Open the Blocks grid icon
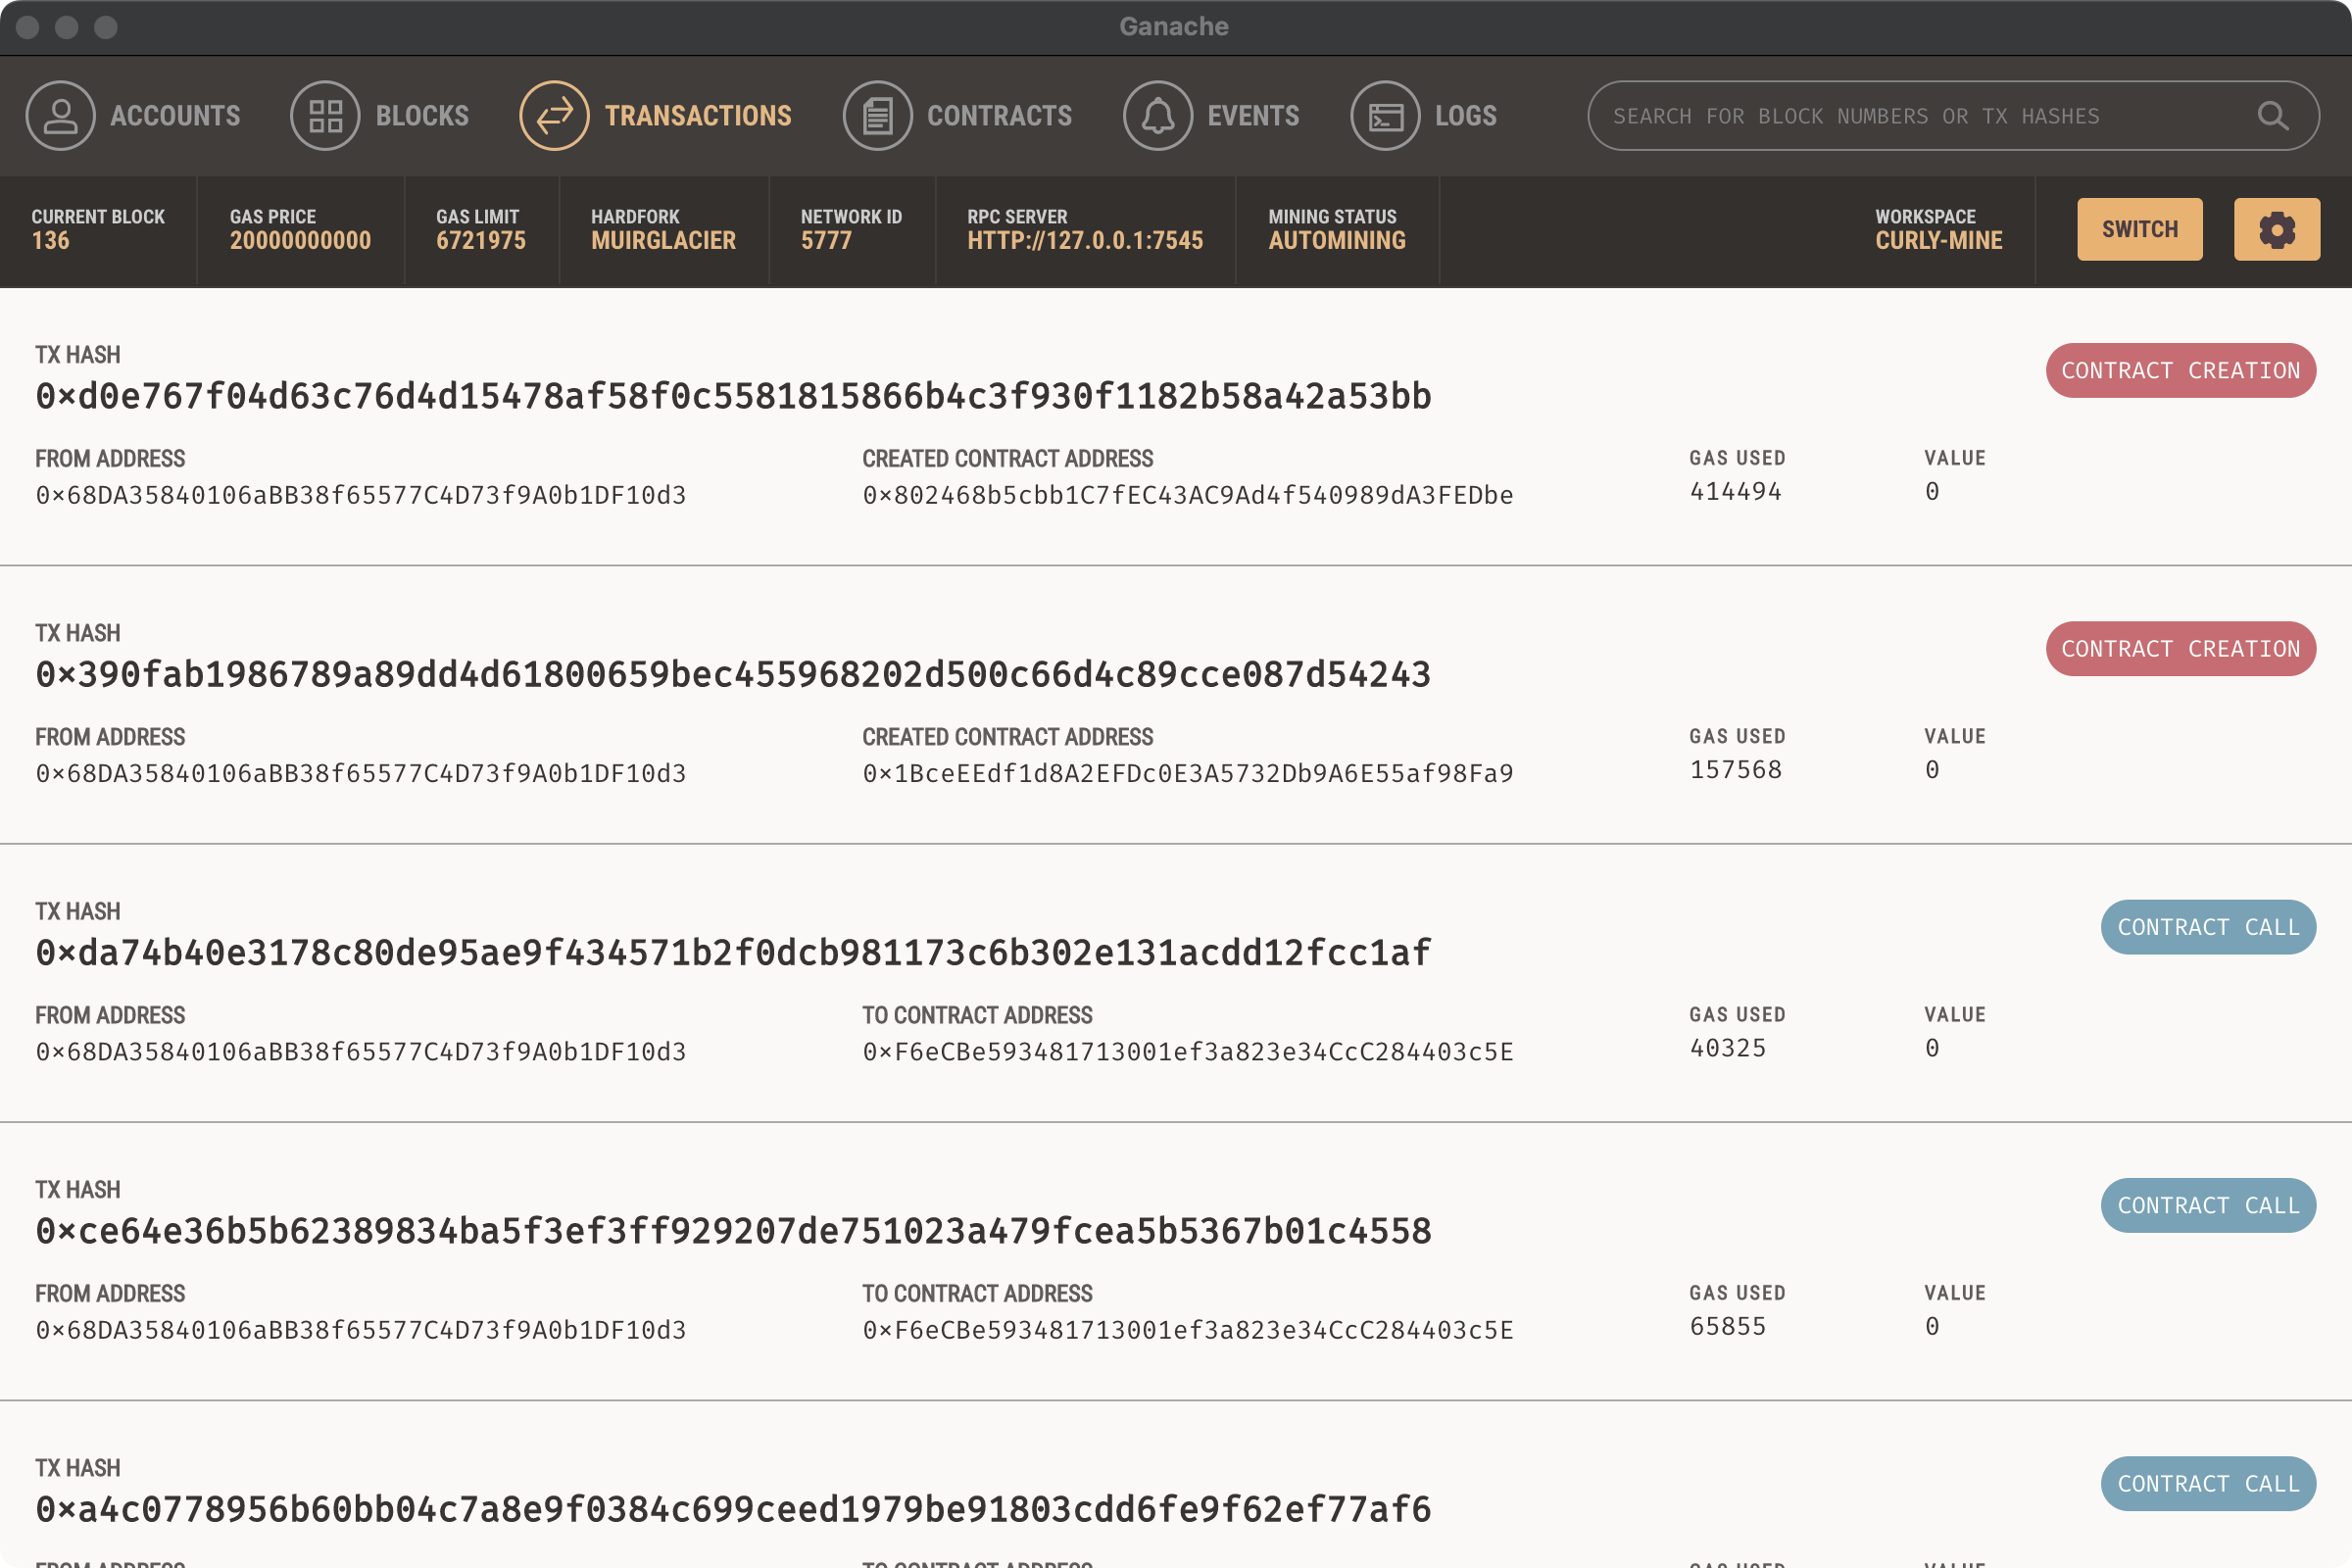Image resolution: width=2352 pixels, height=1568 pixels. click(x=325, y=116)
